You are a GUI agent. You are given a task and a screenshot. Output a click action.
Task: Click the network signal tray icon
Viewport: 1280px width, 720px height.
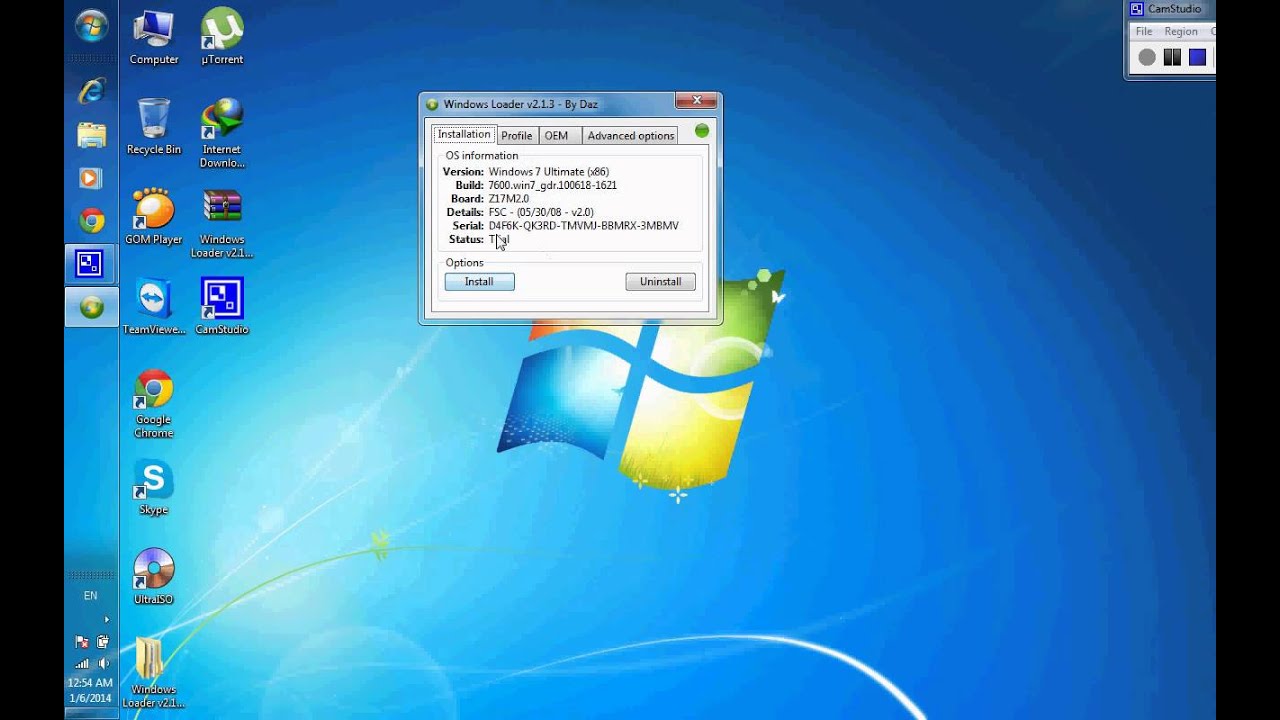[82, 663]
